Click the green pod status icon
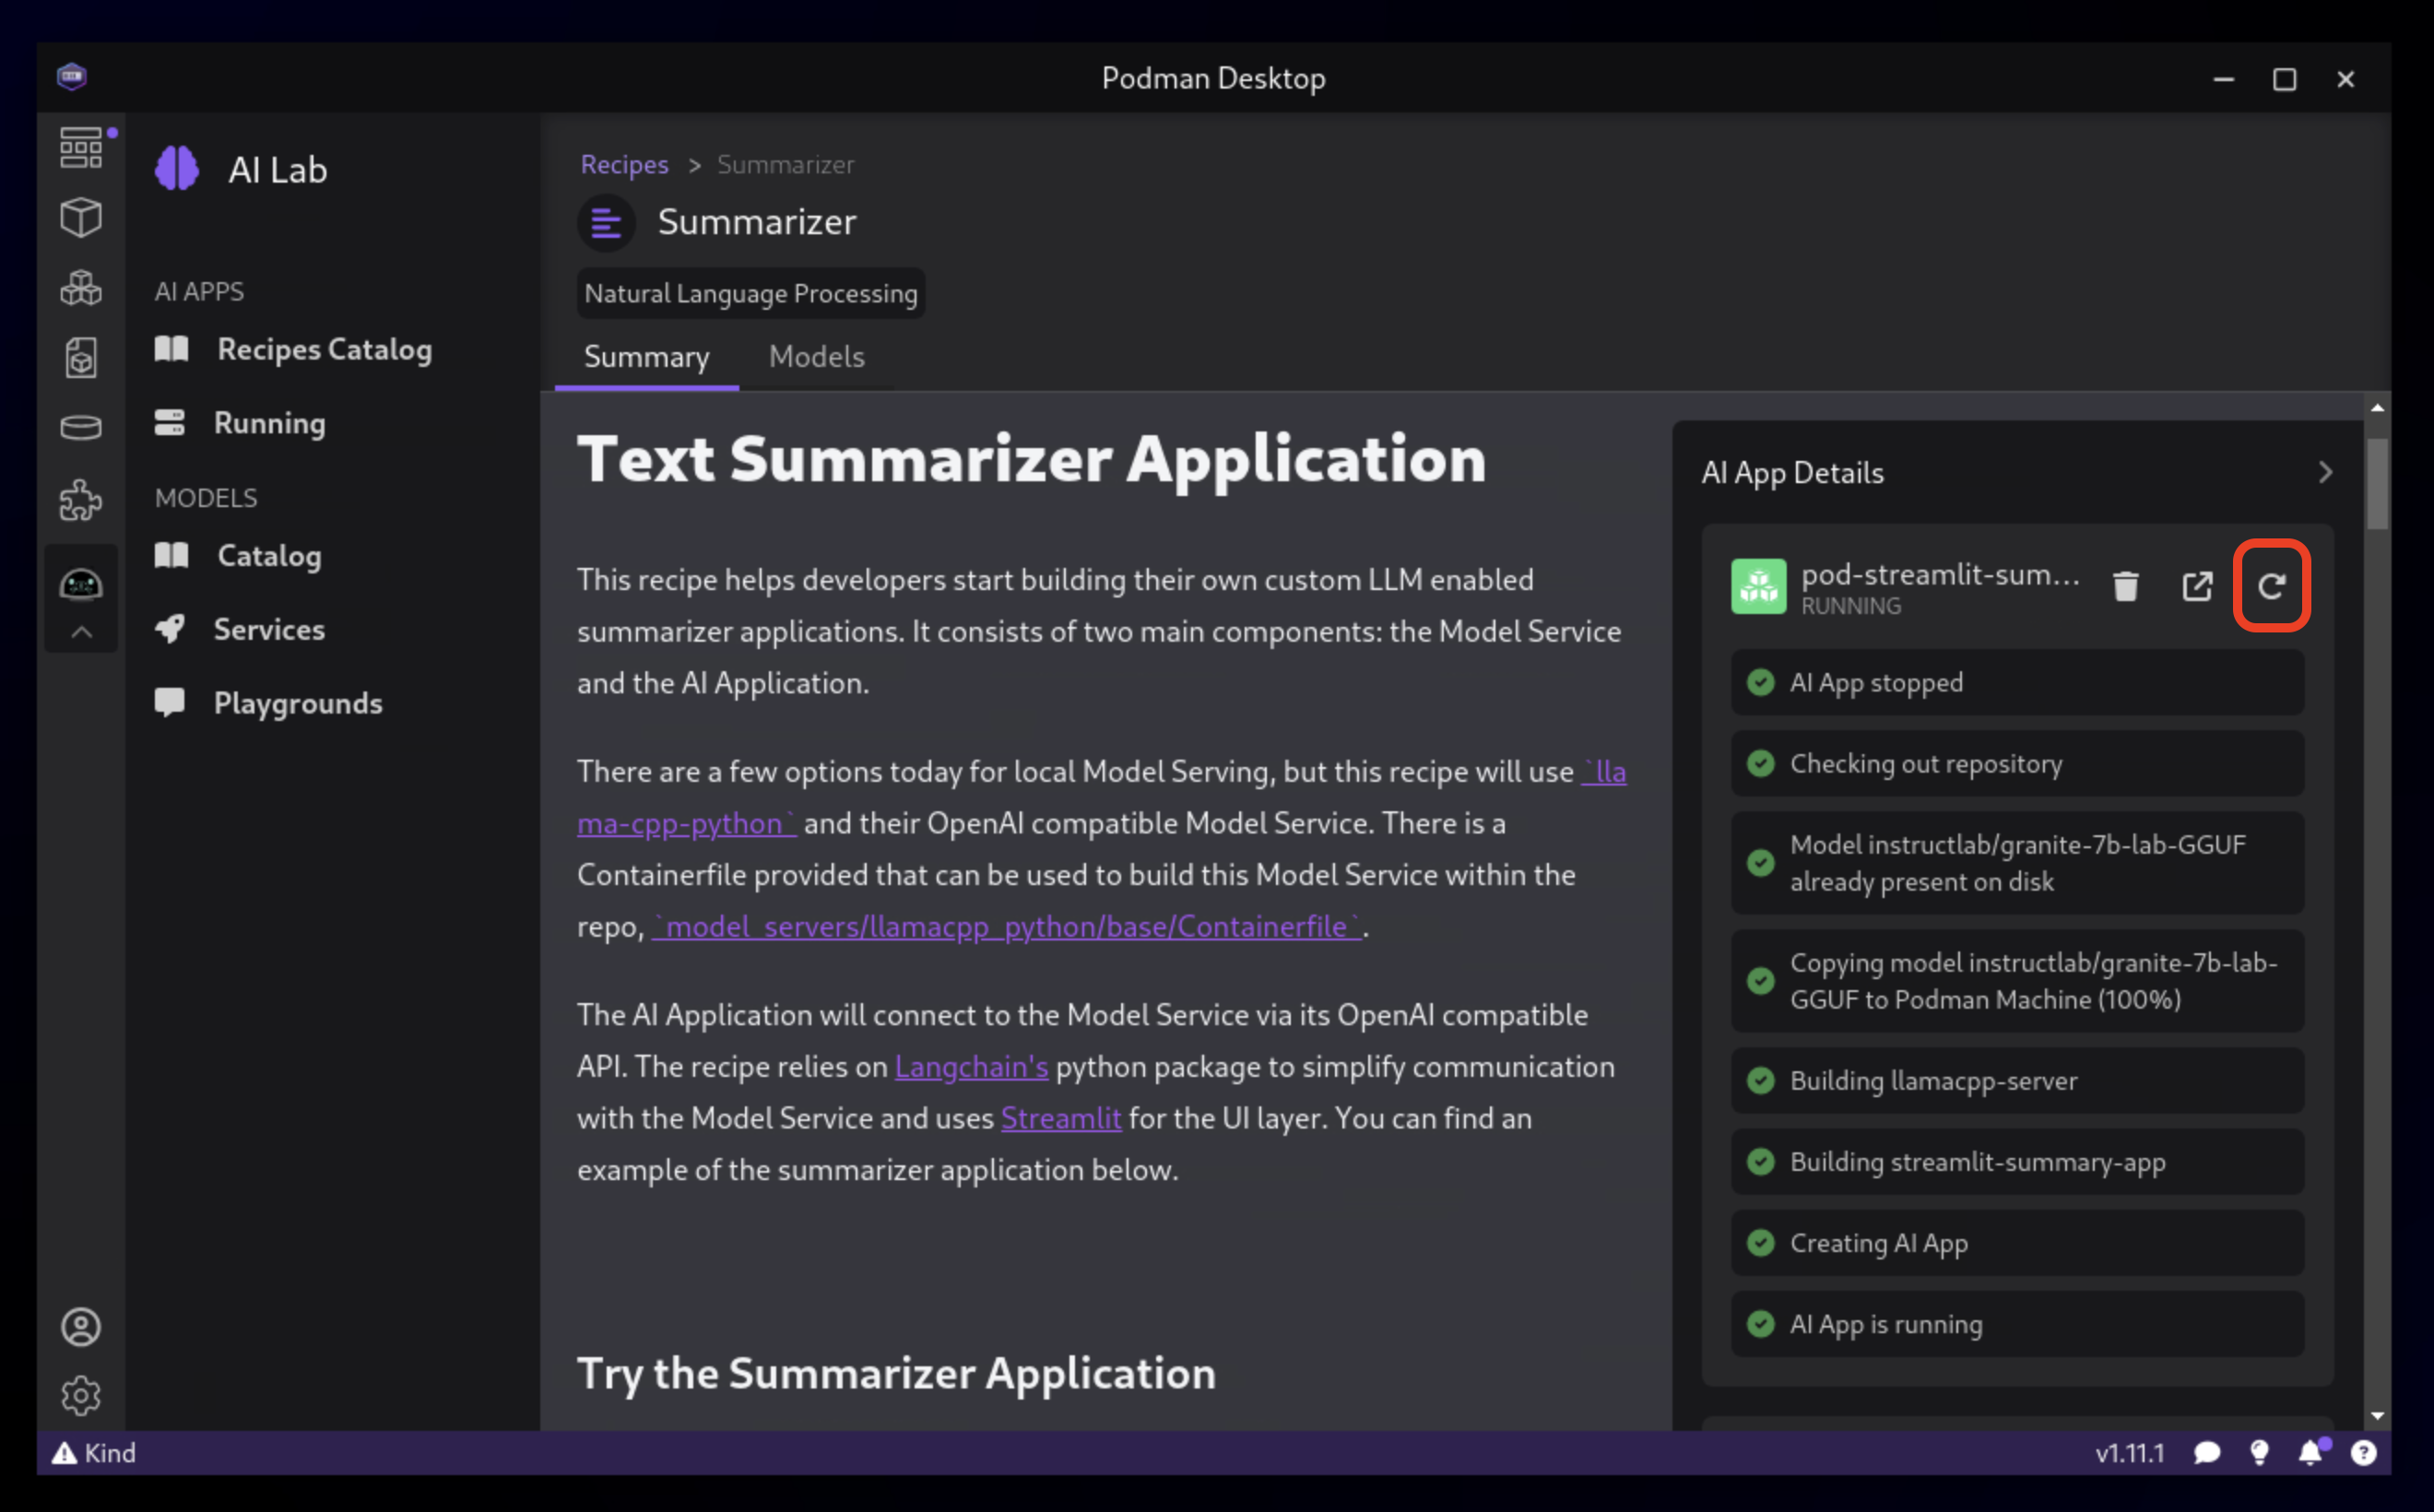This screenshot has height=1512, width=2434. 1758,586
